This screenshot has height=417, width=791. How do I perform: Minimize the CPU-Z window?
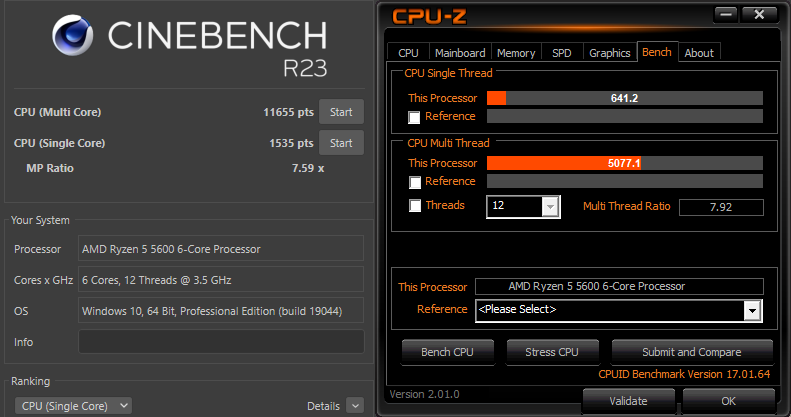[726, 15]
